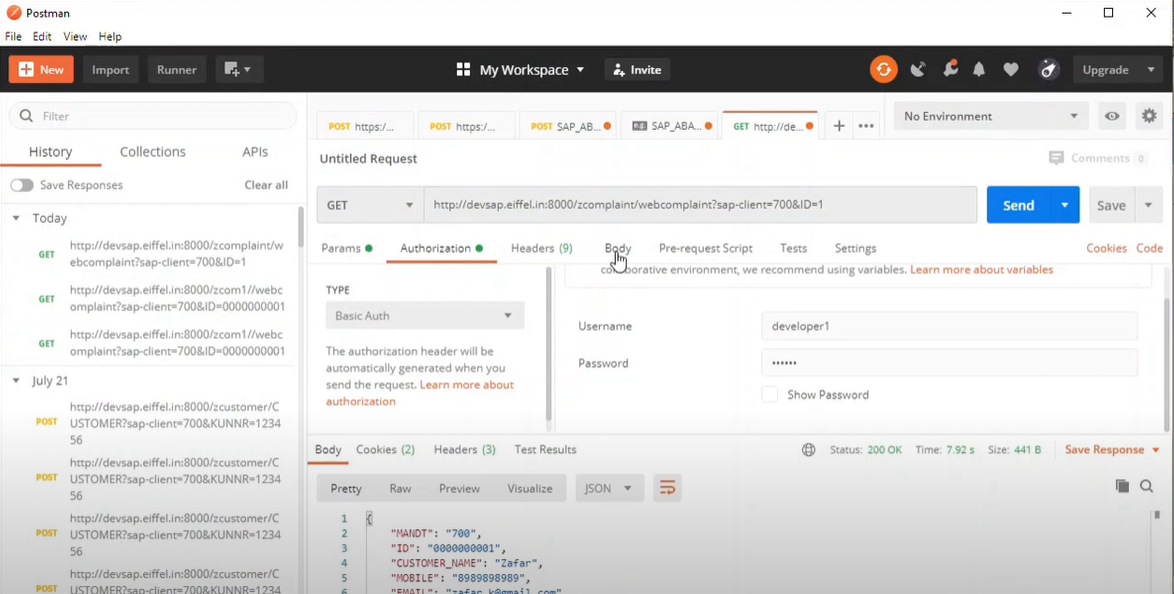This screenshot has width=1174, height=594.
Task: Open manage environments gear icon
Action: [x=1149, y=116]
